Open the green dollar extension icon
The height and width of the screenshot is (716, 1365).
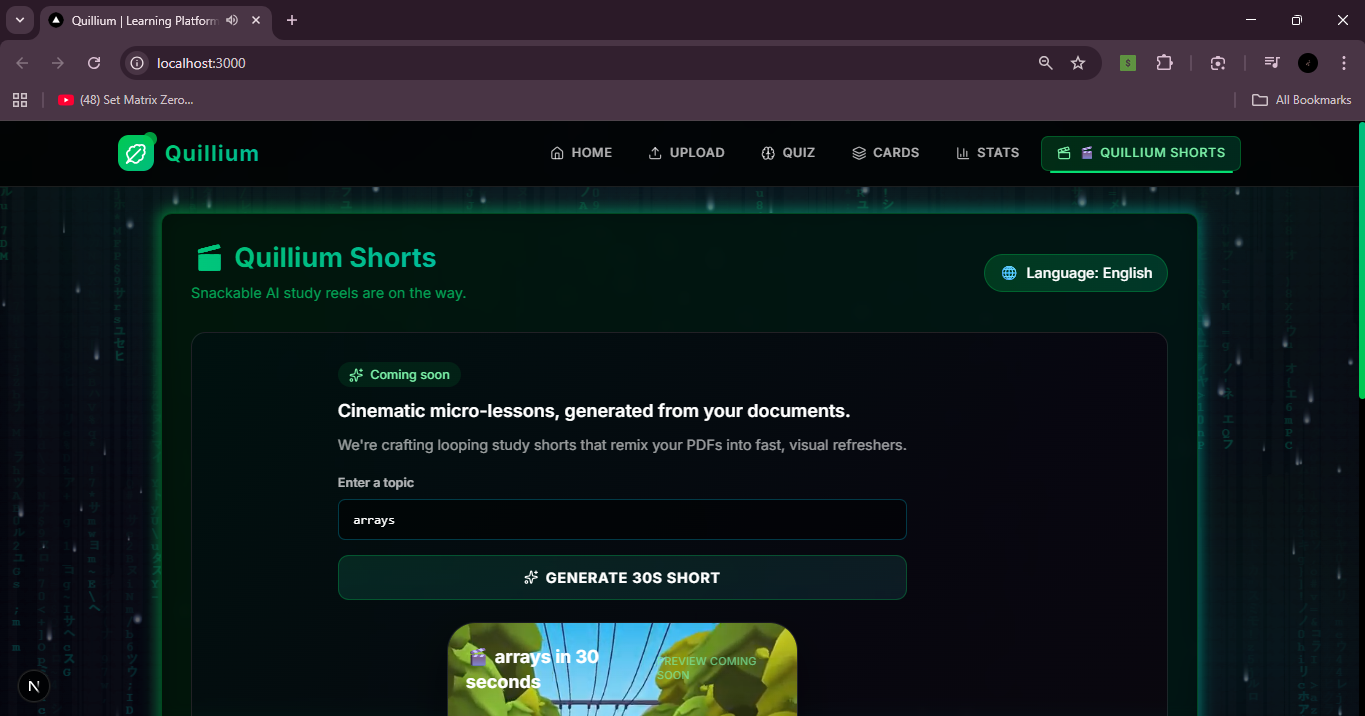(x=1128, y=63)
